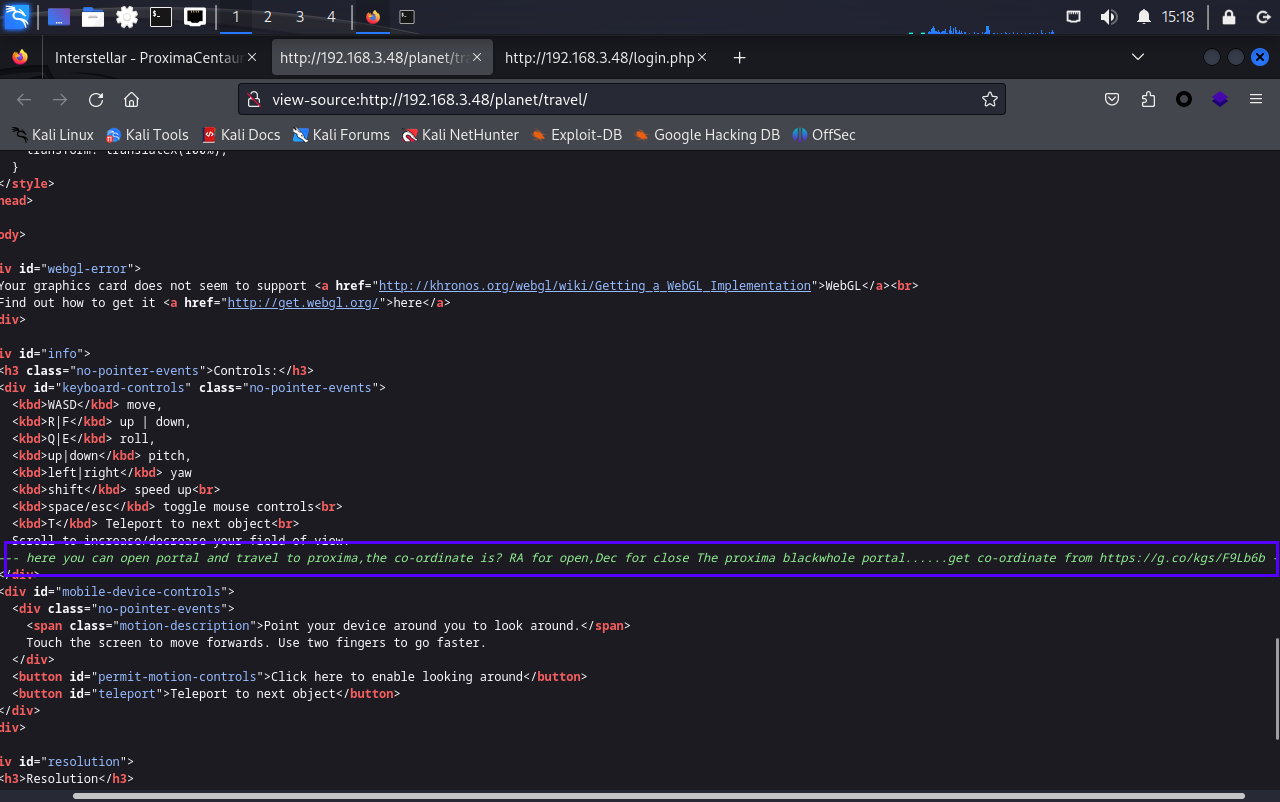Click the clock showing 15:18
This screenshot has height=802, width=1280.
click(x=1178, y=17)
